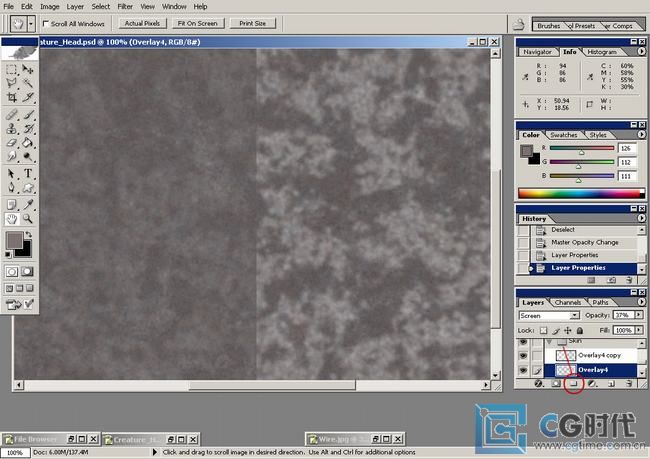Open the Filter menu
Image resolution: width=650 pixels, height=459 pixels.
click(125, 7)
